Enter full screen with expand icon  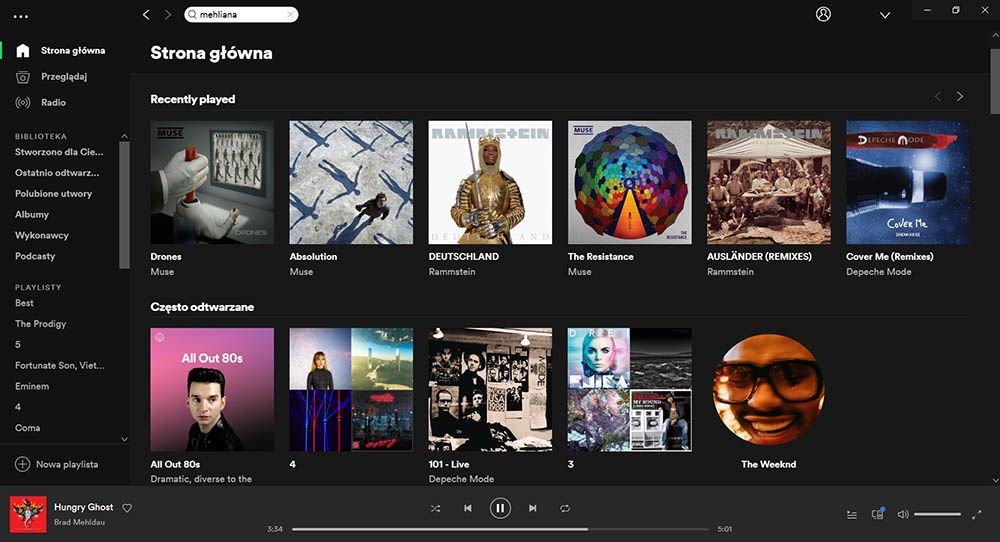[976, 514]
